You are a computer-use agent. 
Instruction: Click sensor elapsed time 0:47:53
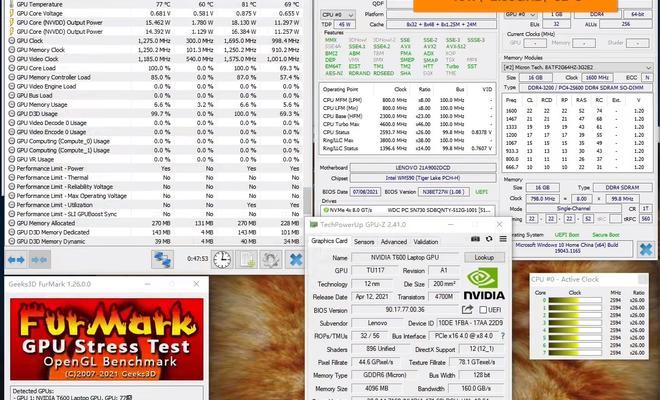click(197, 259)
